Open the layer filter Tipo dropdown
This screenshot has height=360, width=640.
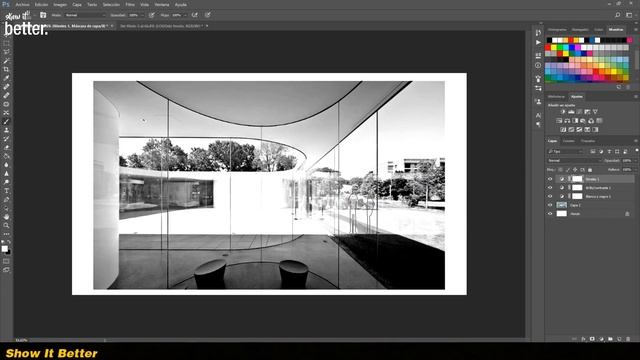click(x=566, y=151)
